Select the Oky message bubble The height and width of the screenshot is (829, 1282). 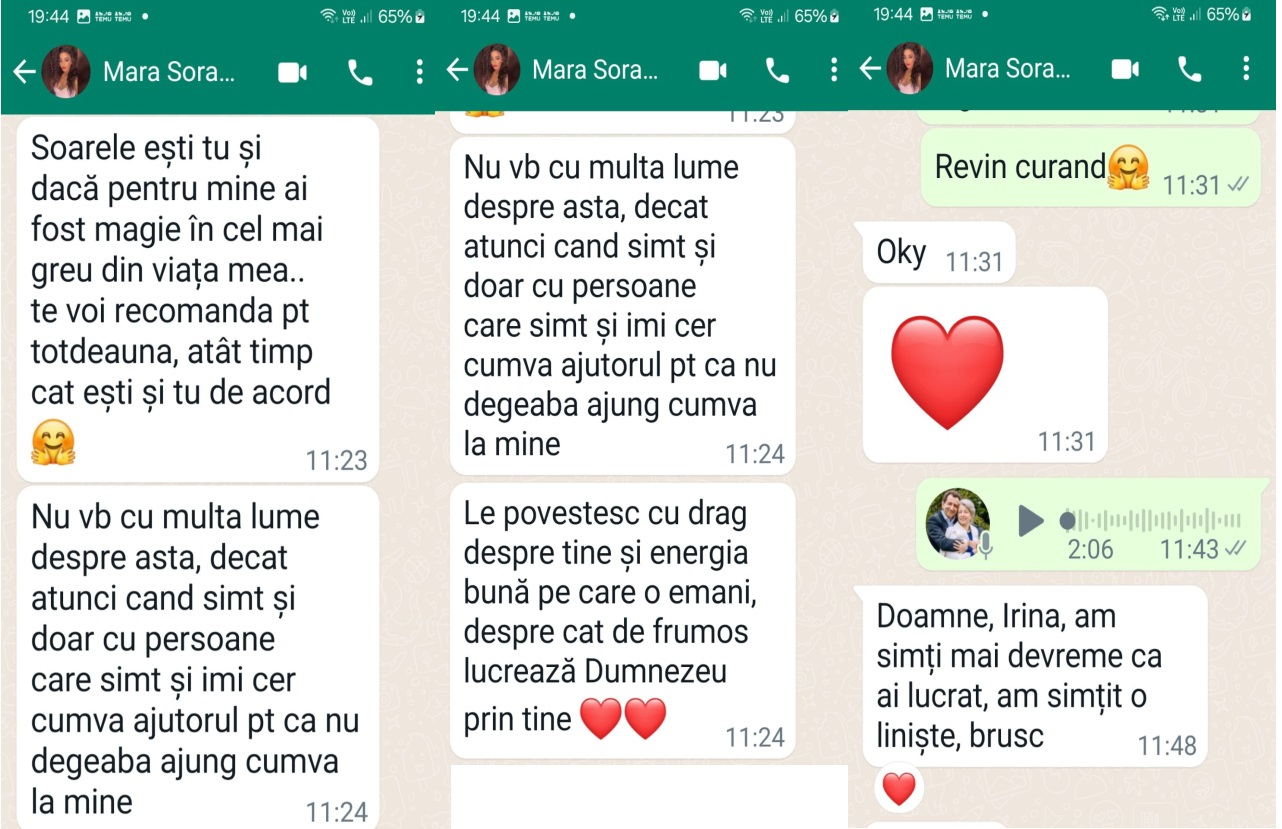click(x=939, y=252)
